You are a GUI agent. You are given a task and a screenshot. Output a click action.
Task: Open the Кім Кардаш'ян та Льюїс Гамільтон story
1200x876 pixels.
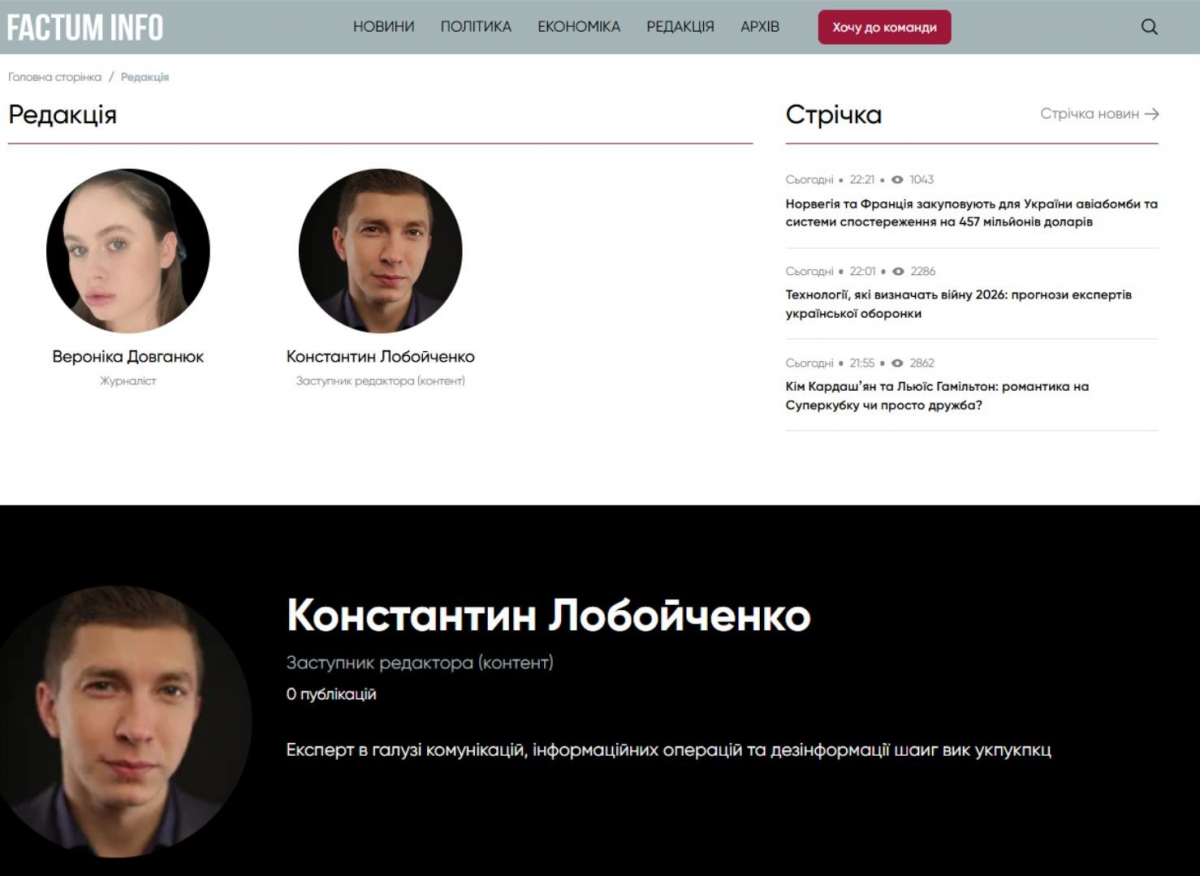click(937, 396)
